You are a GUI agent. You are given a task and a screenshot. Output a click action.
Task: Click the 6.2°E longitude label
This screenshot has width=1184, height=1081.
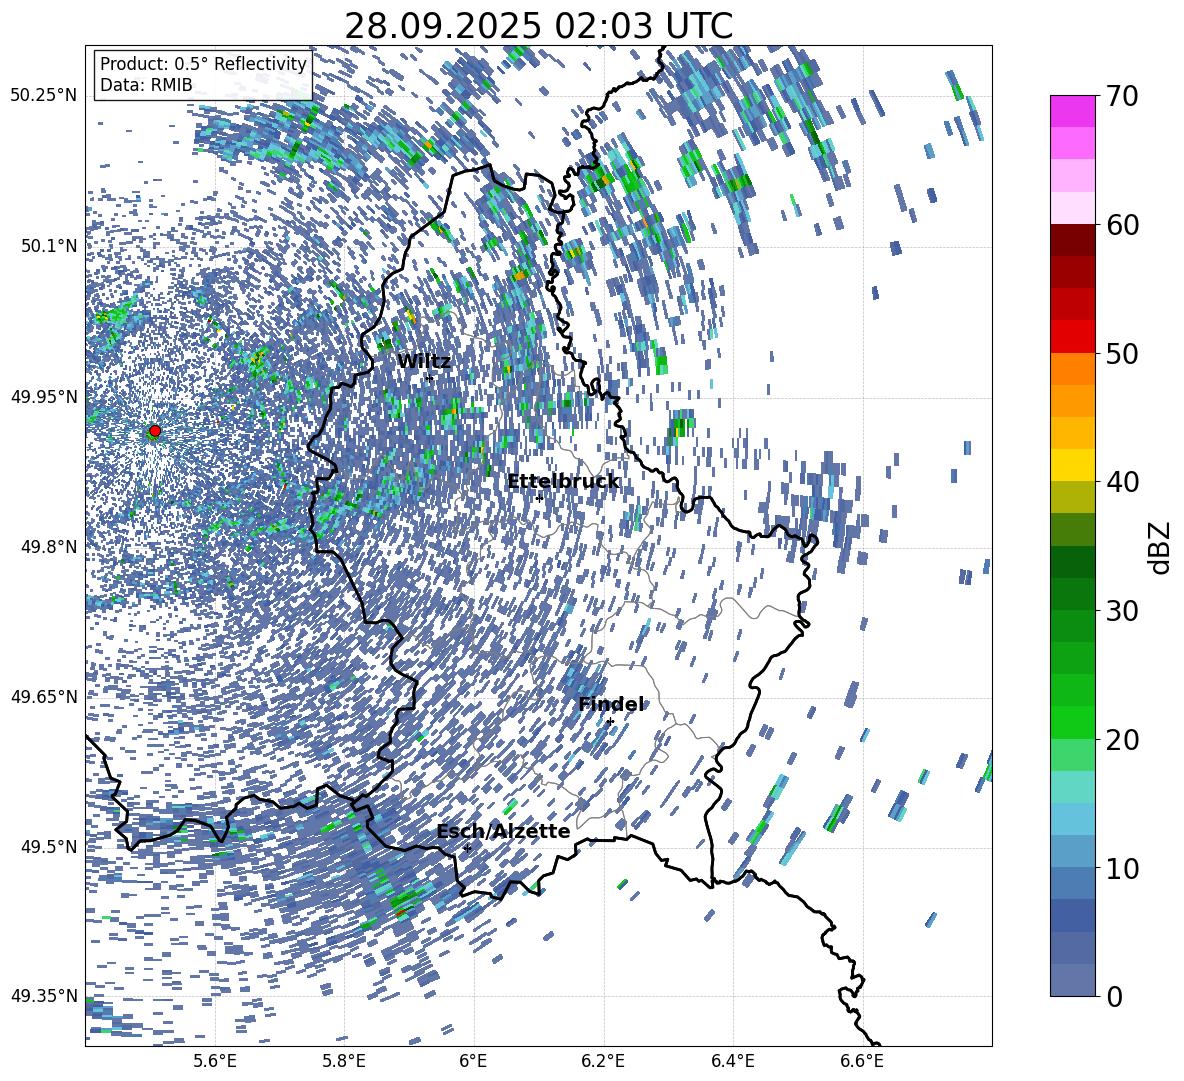point(603,1061)
